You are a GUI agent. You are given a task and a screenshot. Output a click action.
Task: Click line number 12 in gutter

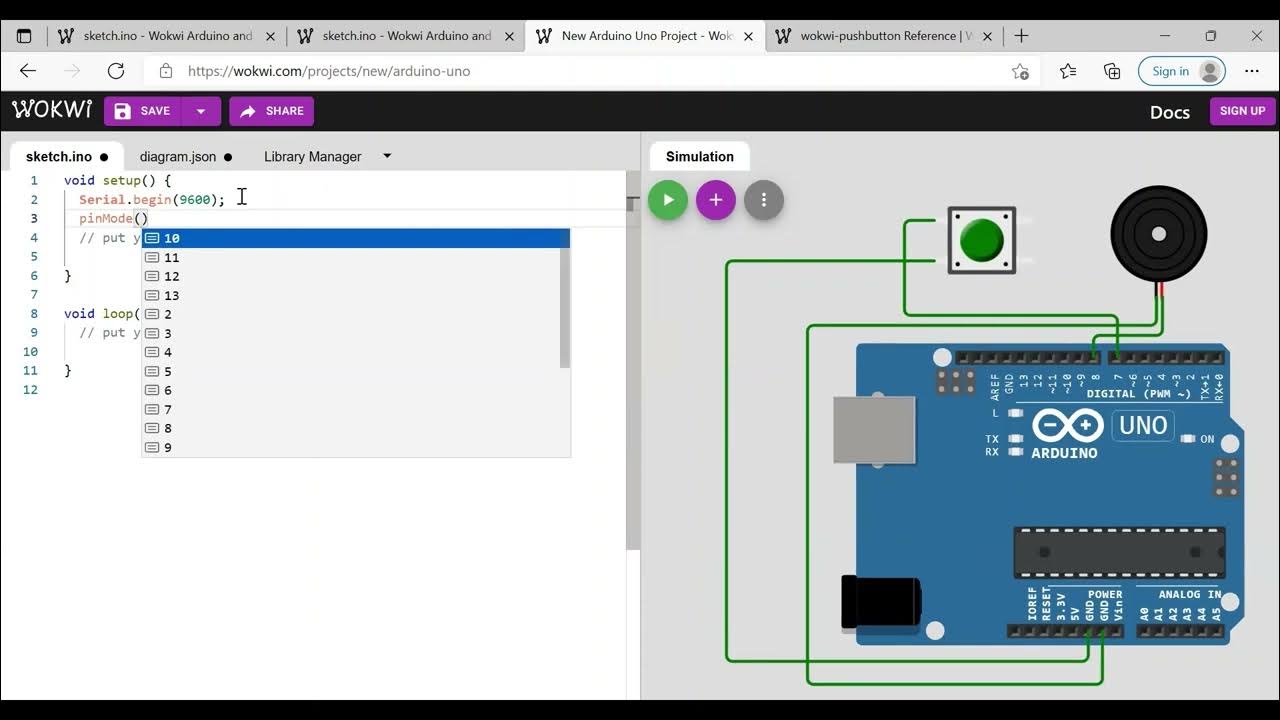30,390
